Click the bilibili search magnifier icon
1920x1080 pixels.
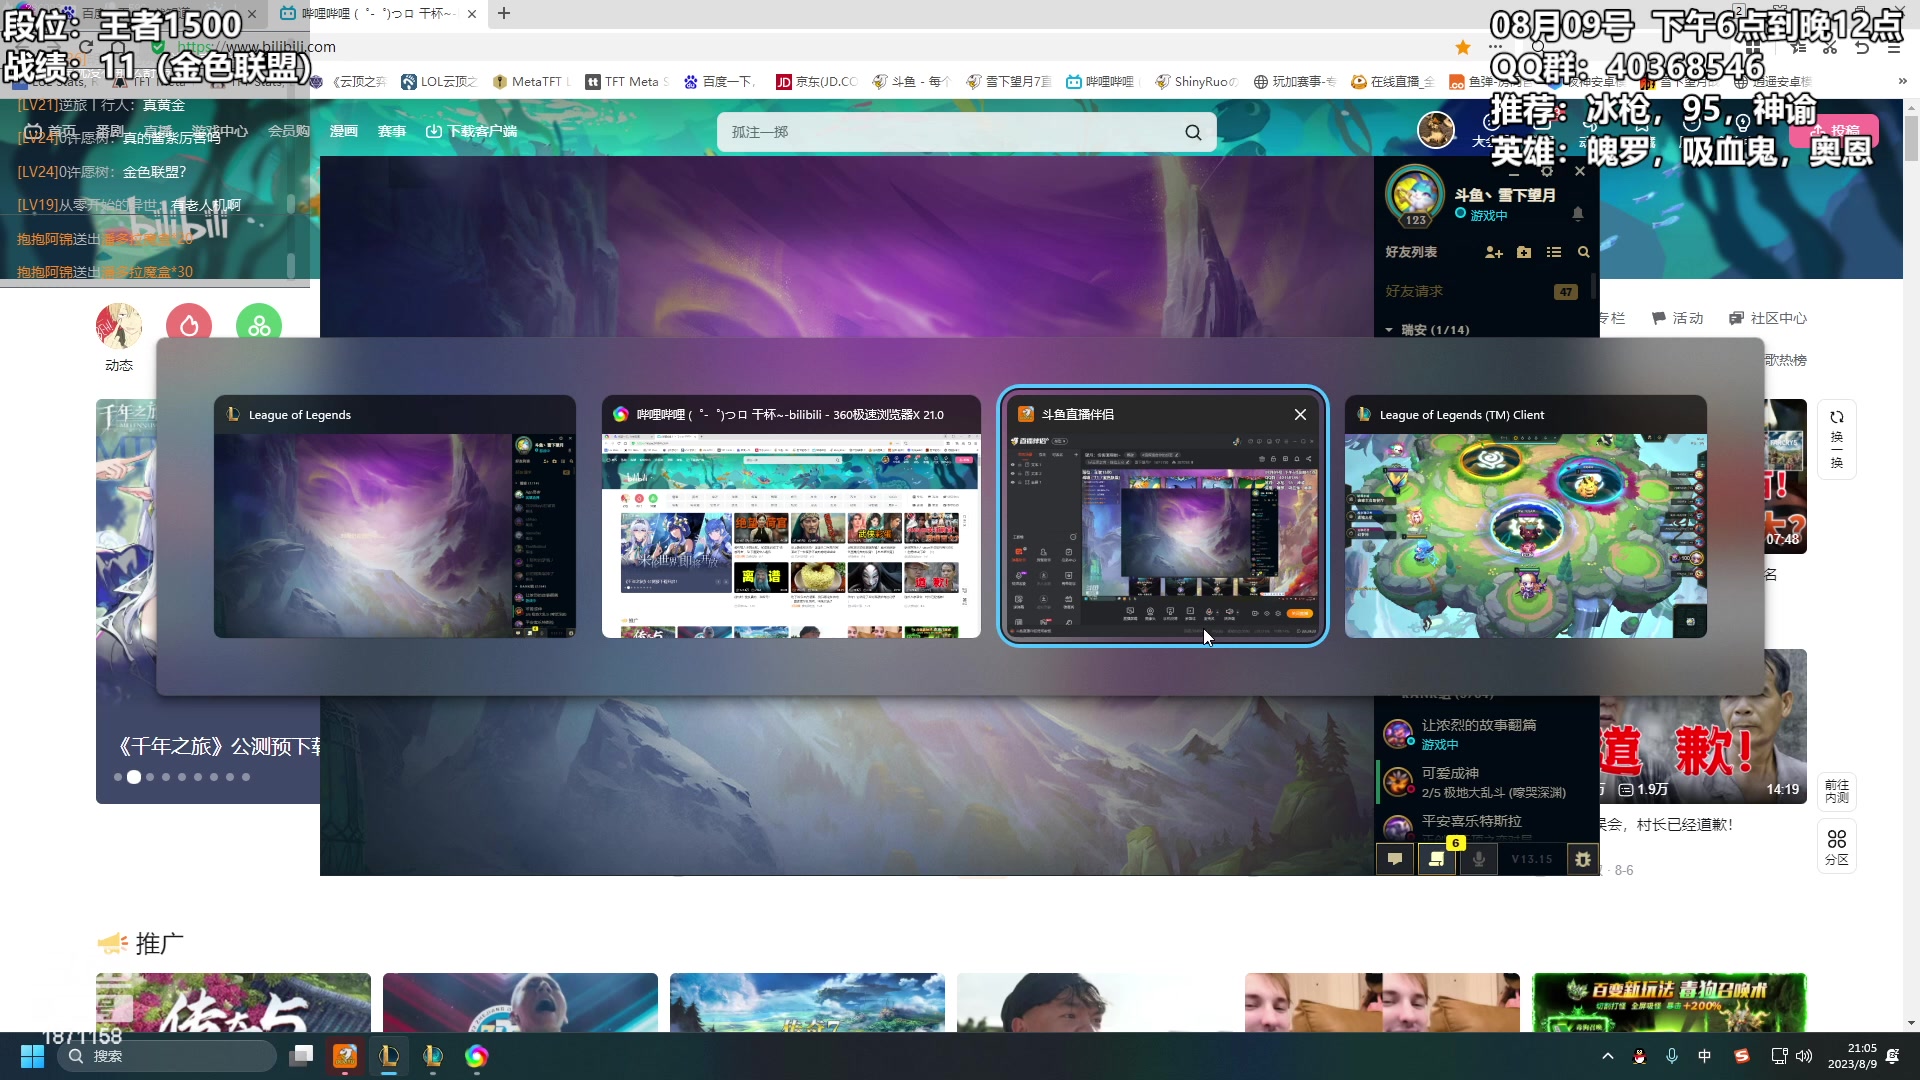click(x=1193, y=132)
